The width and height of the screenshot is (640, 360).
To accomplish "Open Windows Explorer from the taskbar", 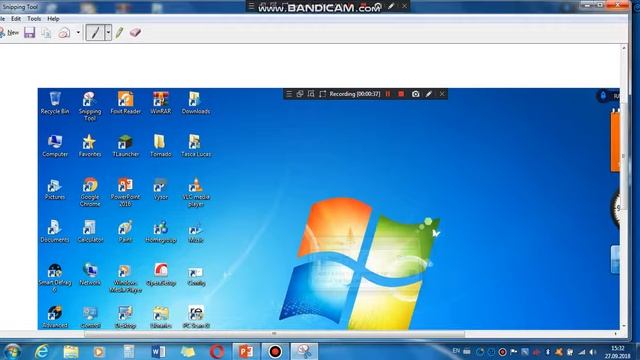I will point(71,351).
